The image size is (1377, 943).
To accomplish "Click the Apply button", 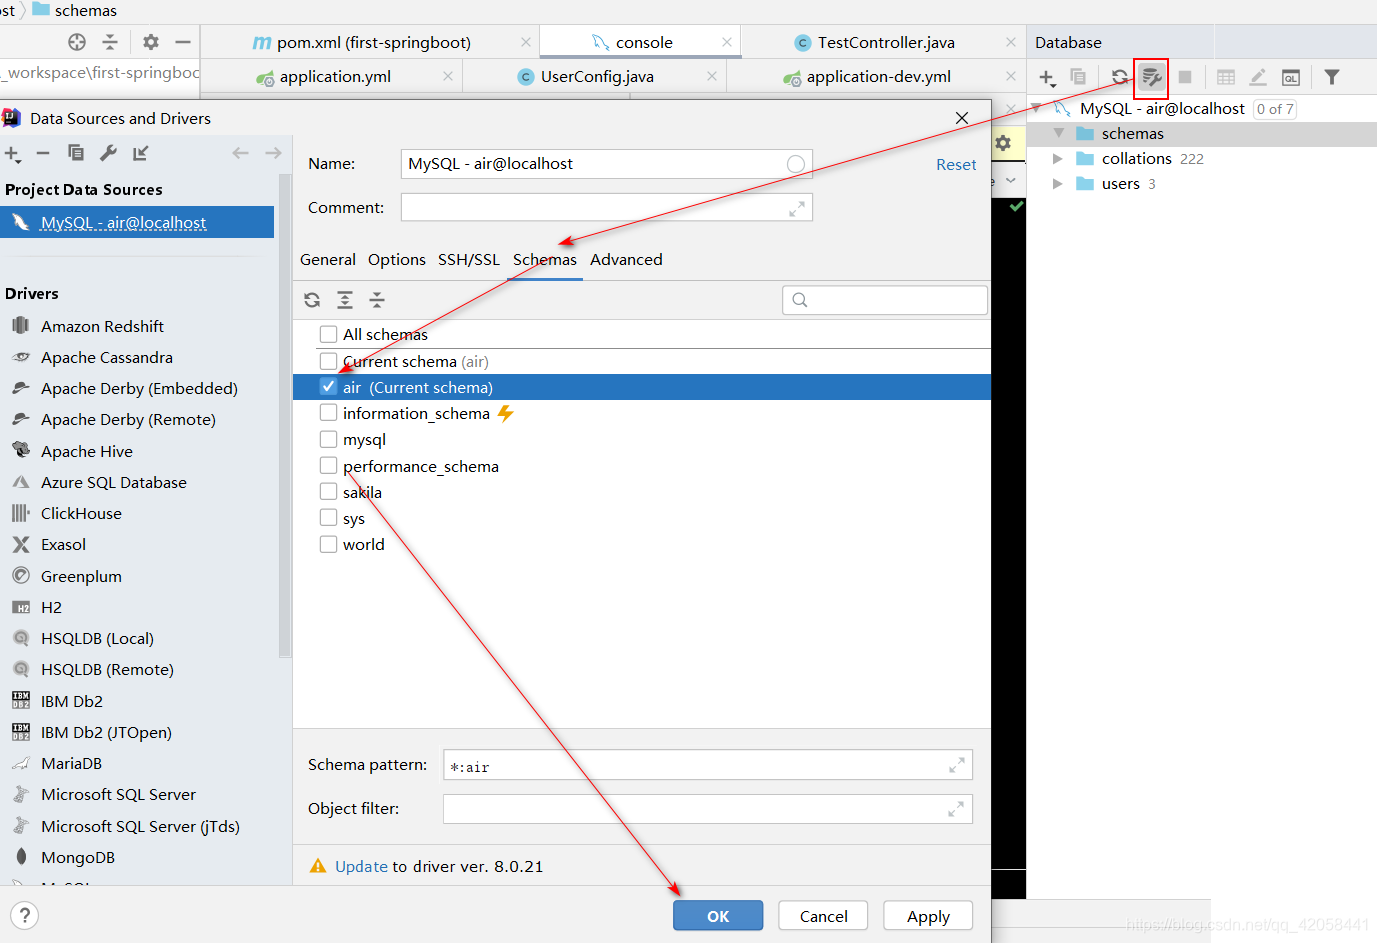I will tap(929, 916).
